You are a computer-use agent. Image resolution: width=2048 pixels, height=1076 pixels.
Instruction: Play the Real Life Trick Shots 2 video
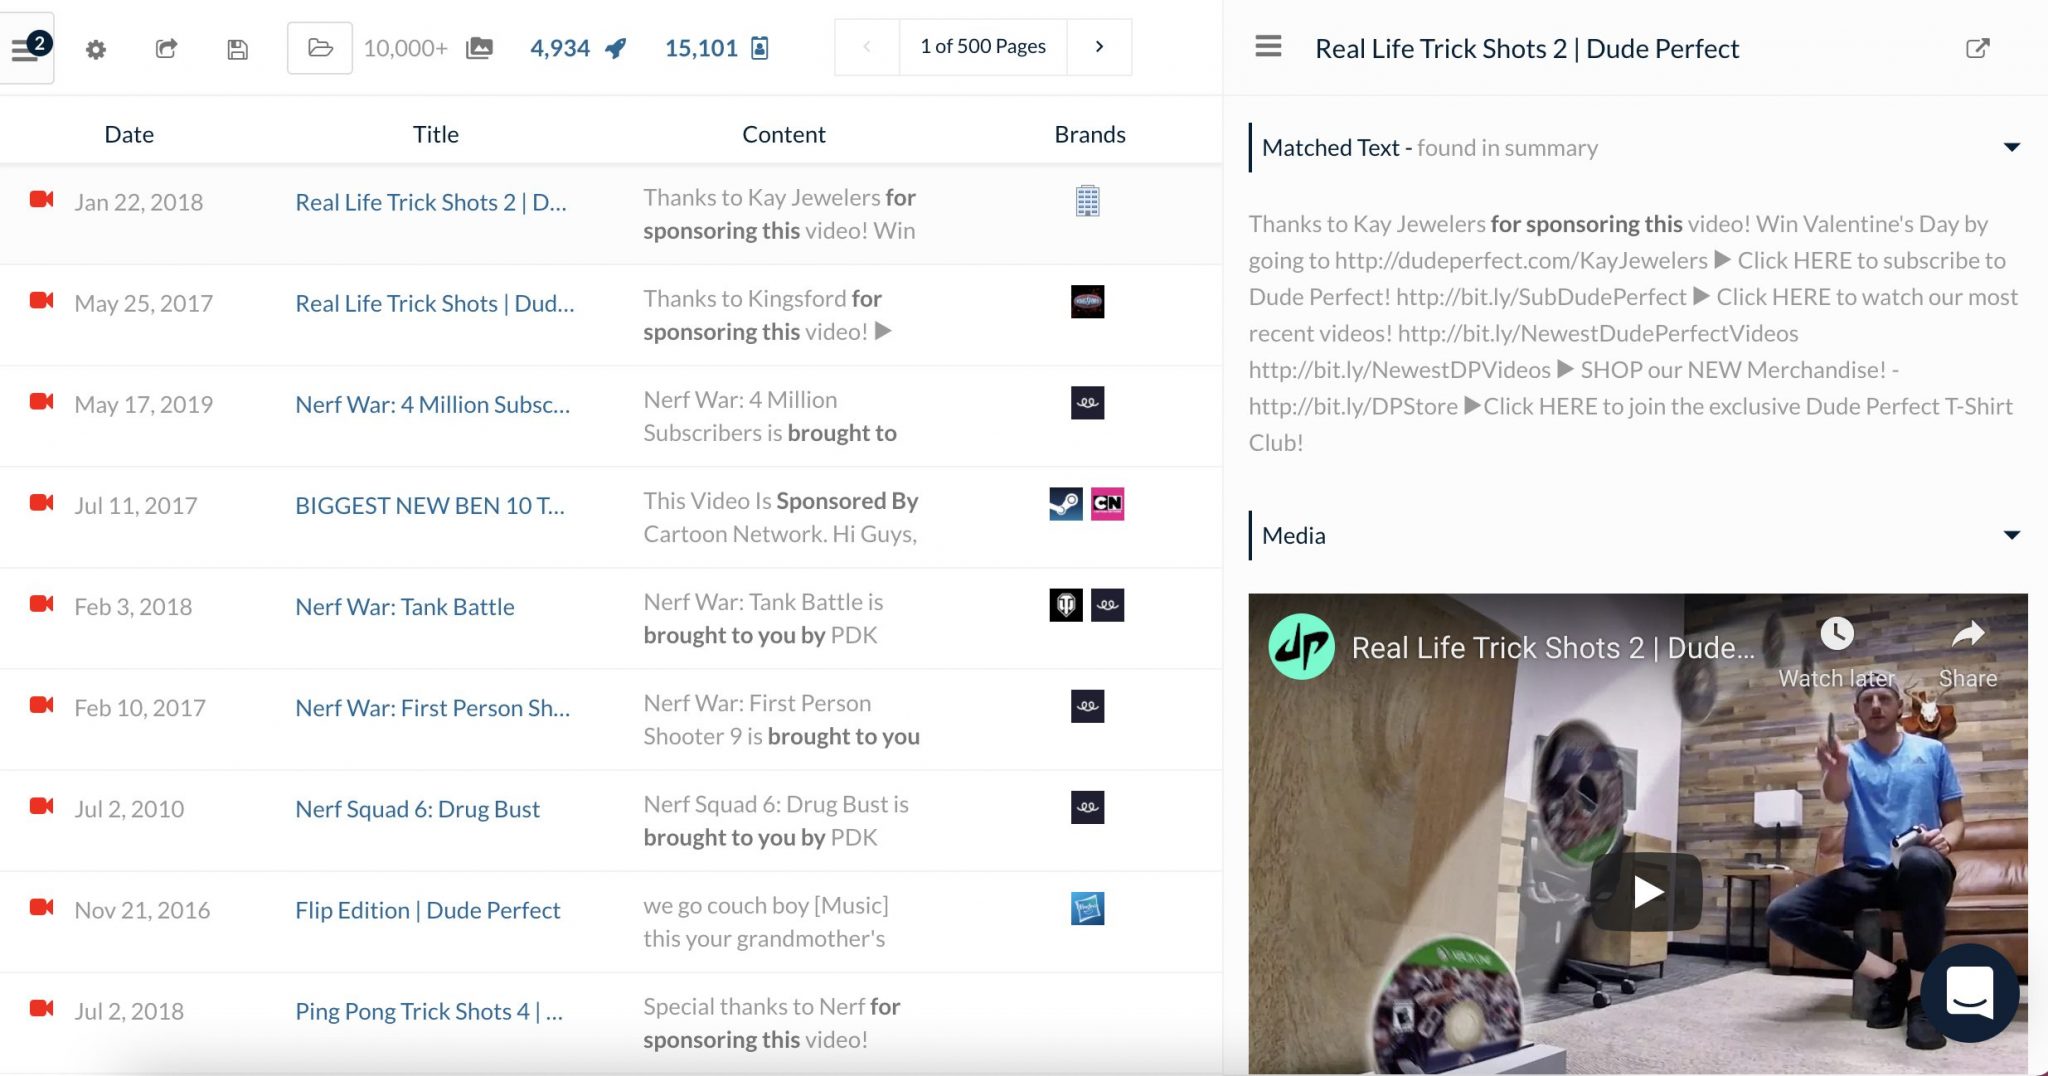(1647, 891)
